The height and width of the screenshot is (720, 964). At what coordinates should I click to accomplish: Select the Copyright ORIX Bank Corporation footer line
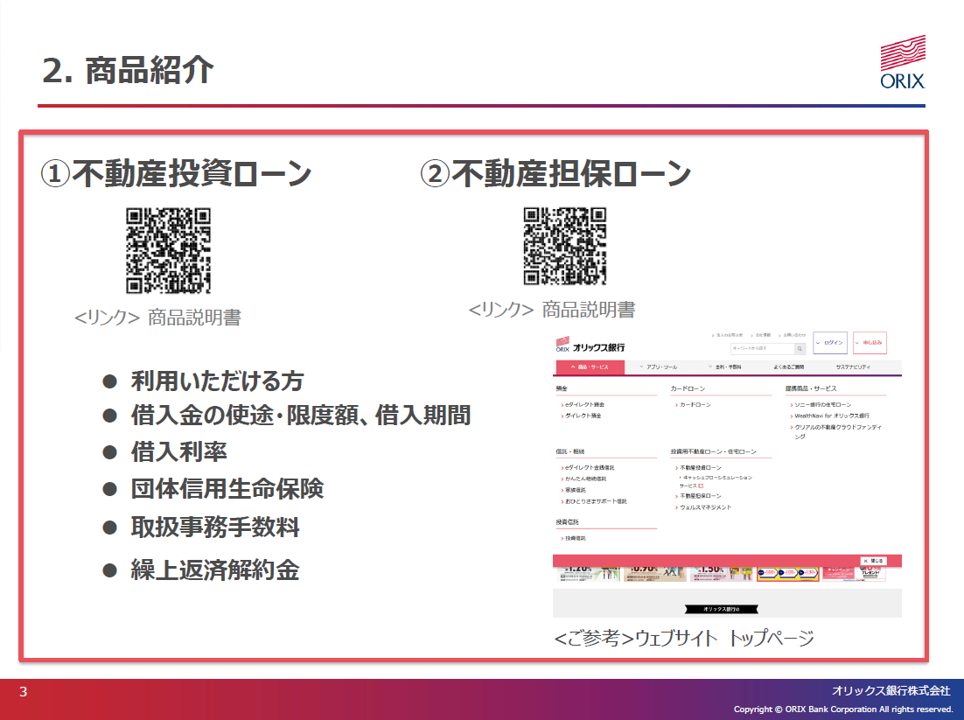[843, 709]
